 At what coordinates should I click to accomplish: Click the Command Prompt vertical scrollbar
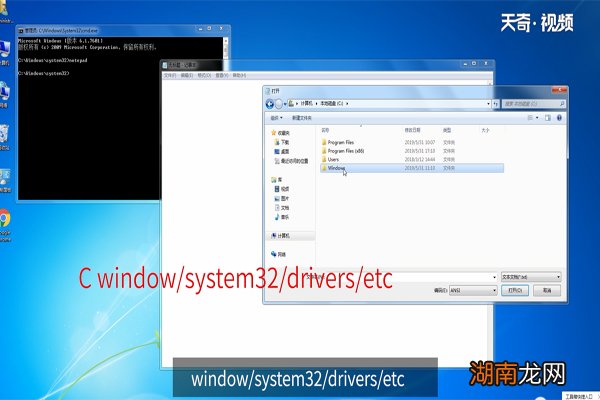pos(226,50)
